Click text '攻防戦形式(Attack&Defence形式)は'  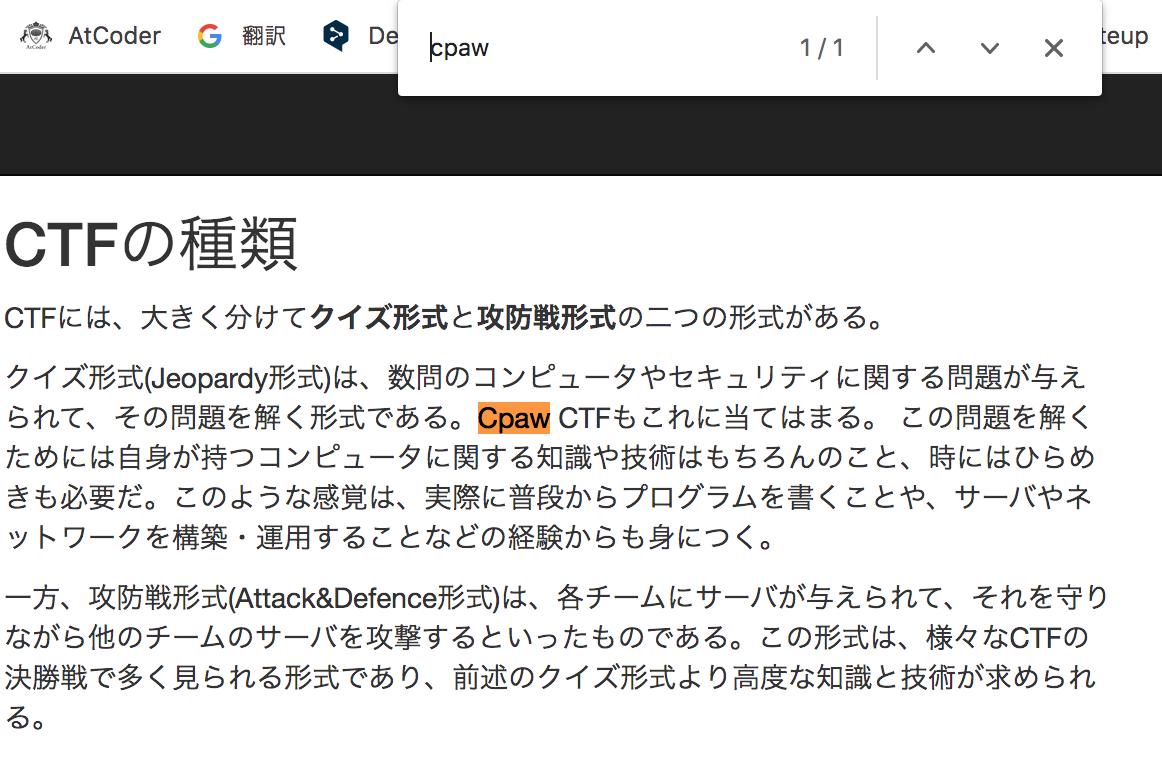[x=307, y=598]
